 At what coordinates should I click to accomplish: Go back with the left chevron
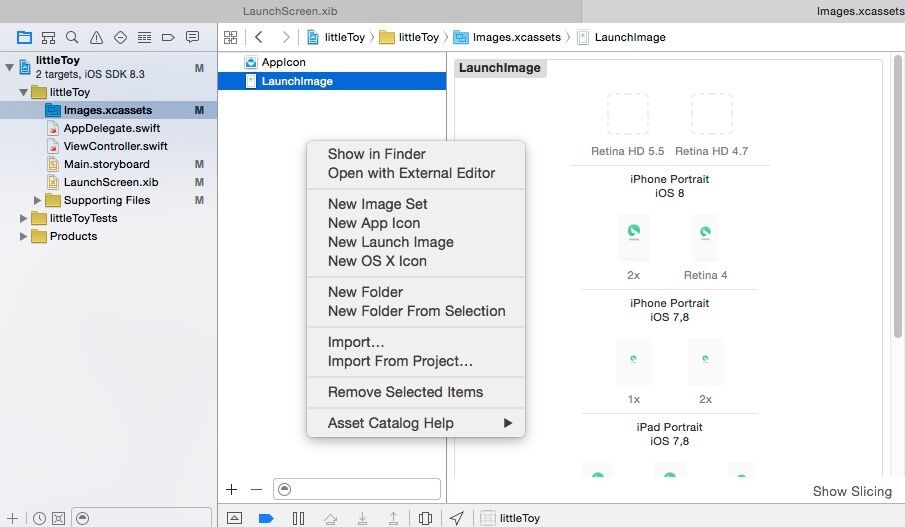coord(259,37)
